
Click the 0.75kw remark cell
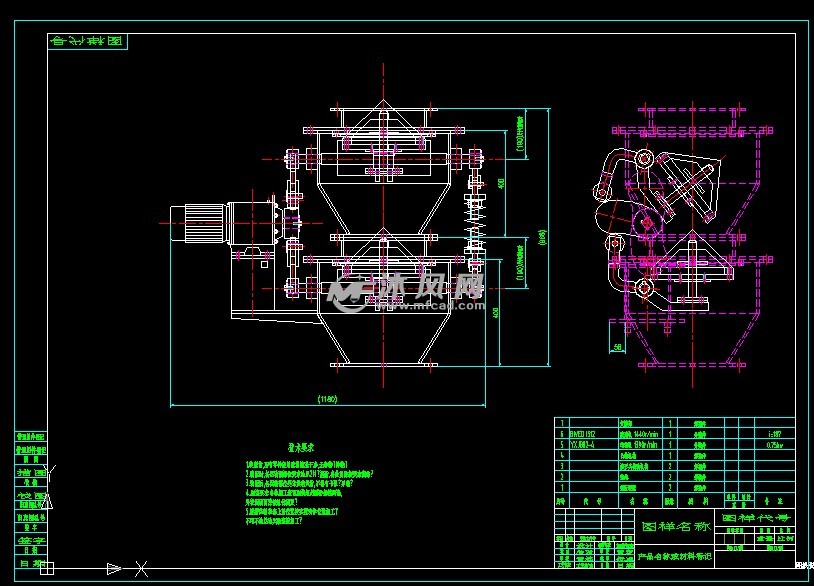(x=774, y=446)
